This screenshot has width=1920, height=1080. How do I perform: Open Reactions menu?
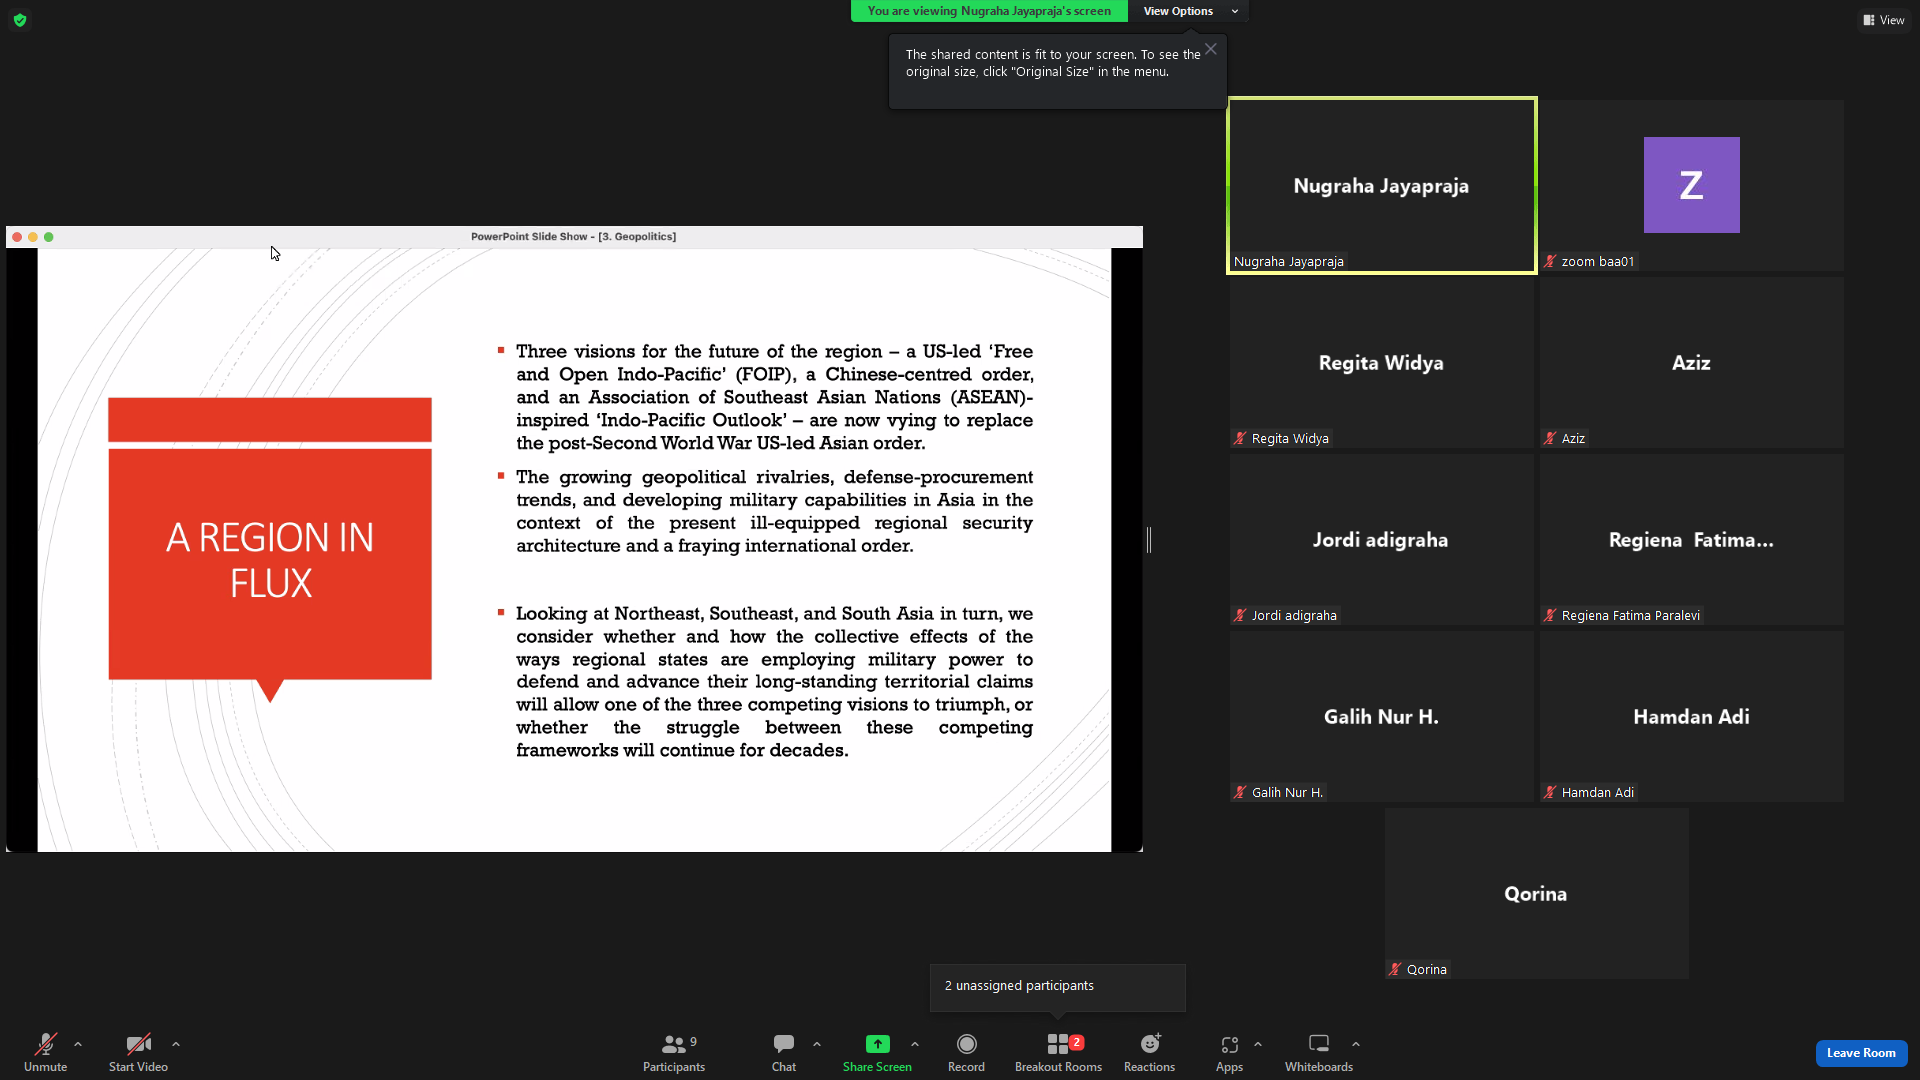1149,1052
